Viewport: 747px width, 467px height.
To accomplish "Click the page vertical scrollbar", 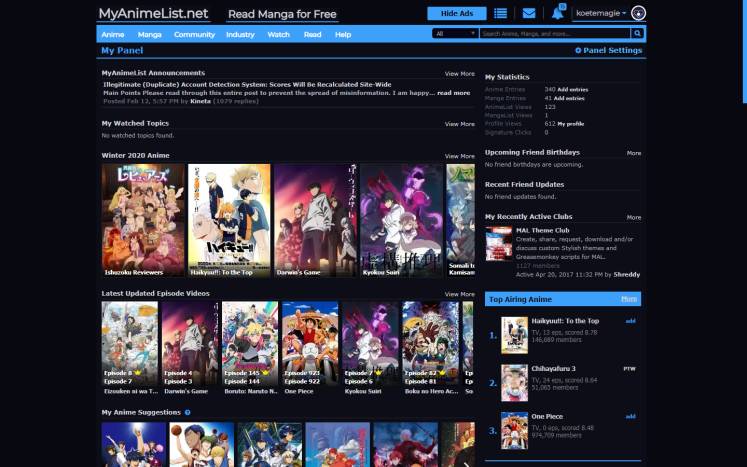I will pos(745,51).
